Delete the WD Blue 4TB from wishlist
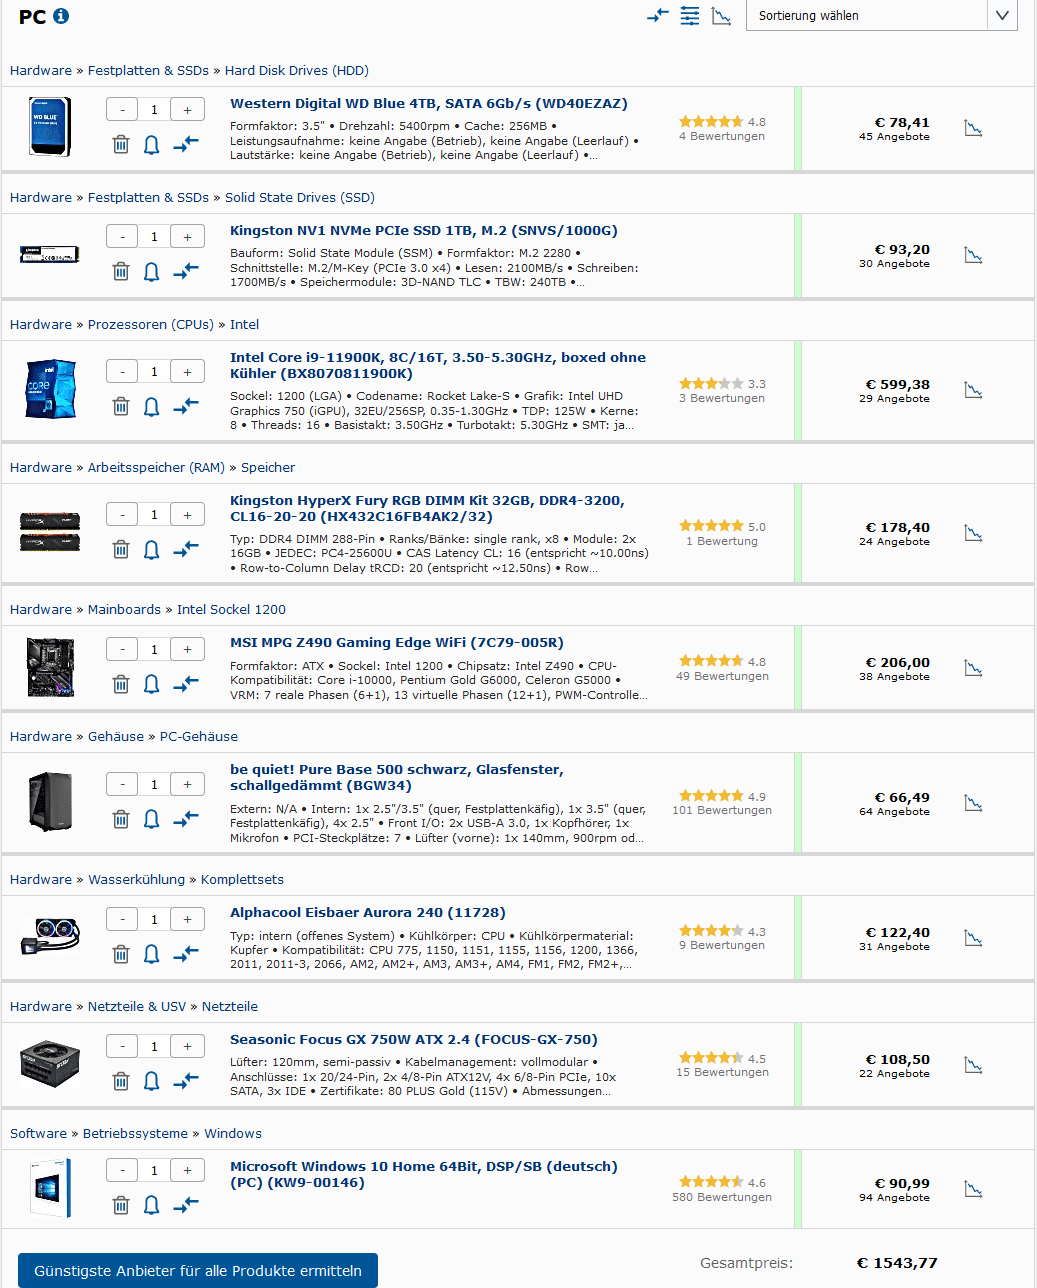The image size is (1037, 1288). click(121, 144)
